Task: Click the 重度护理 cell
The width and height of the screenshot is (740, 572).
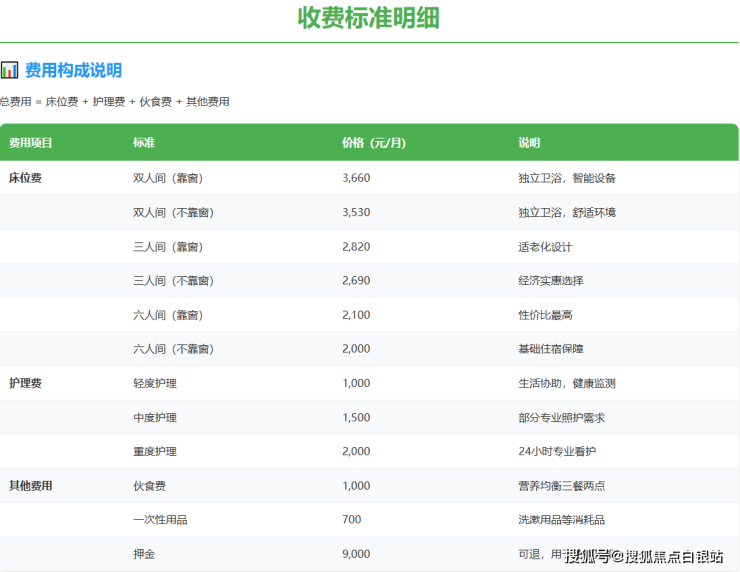Action: tap(154, 451)
